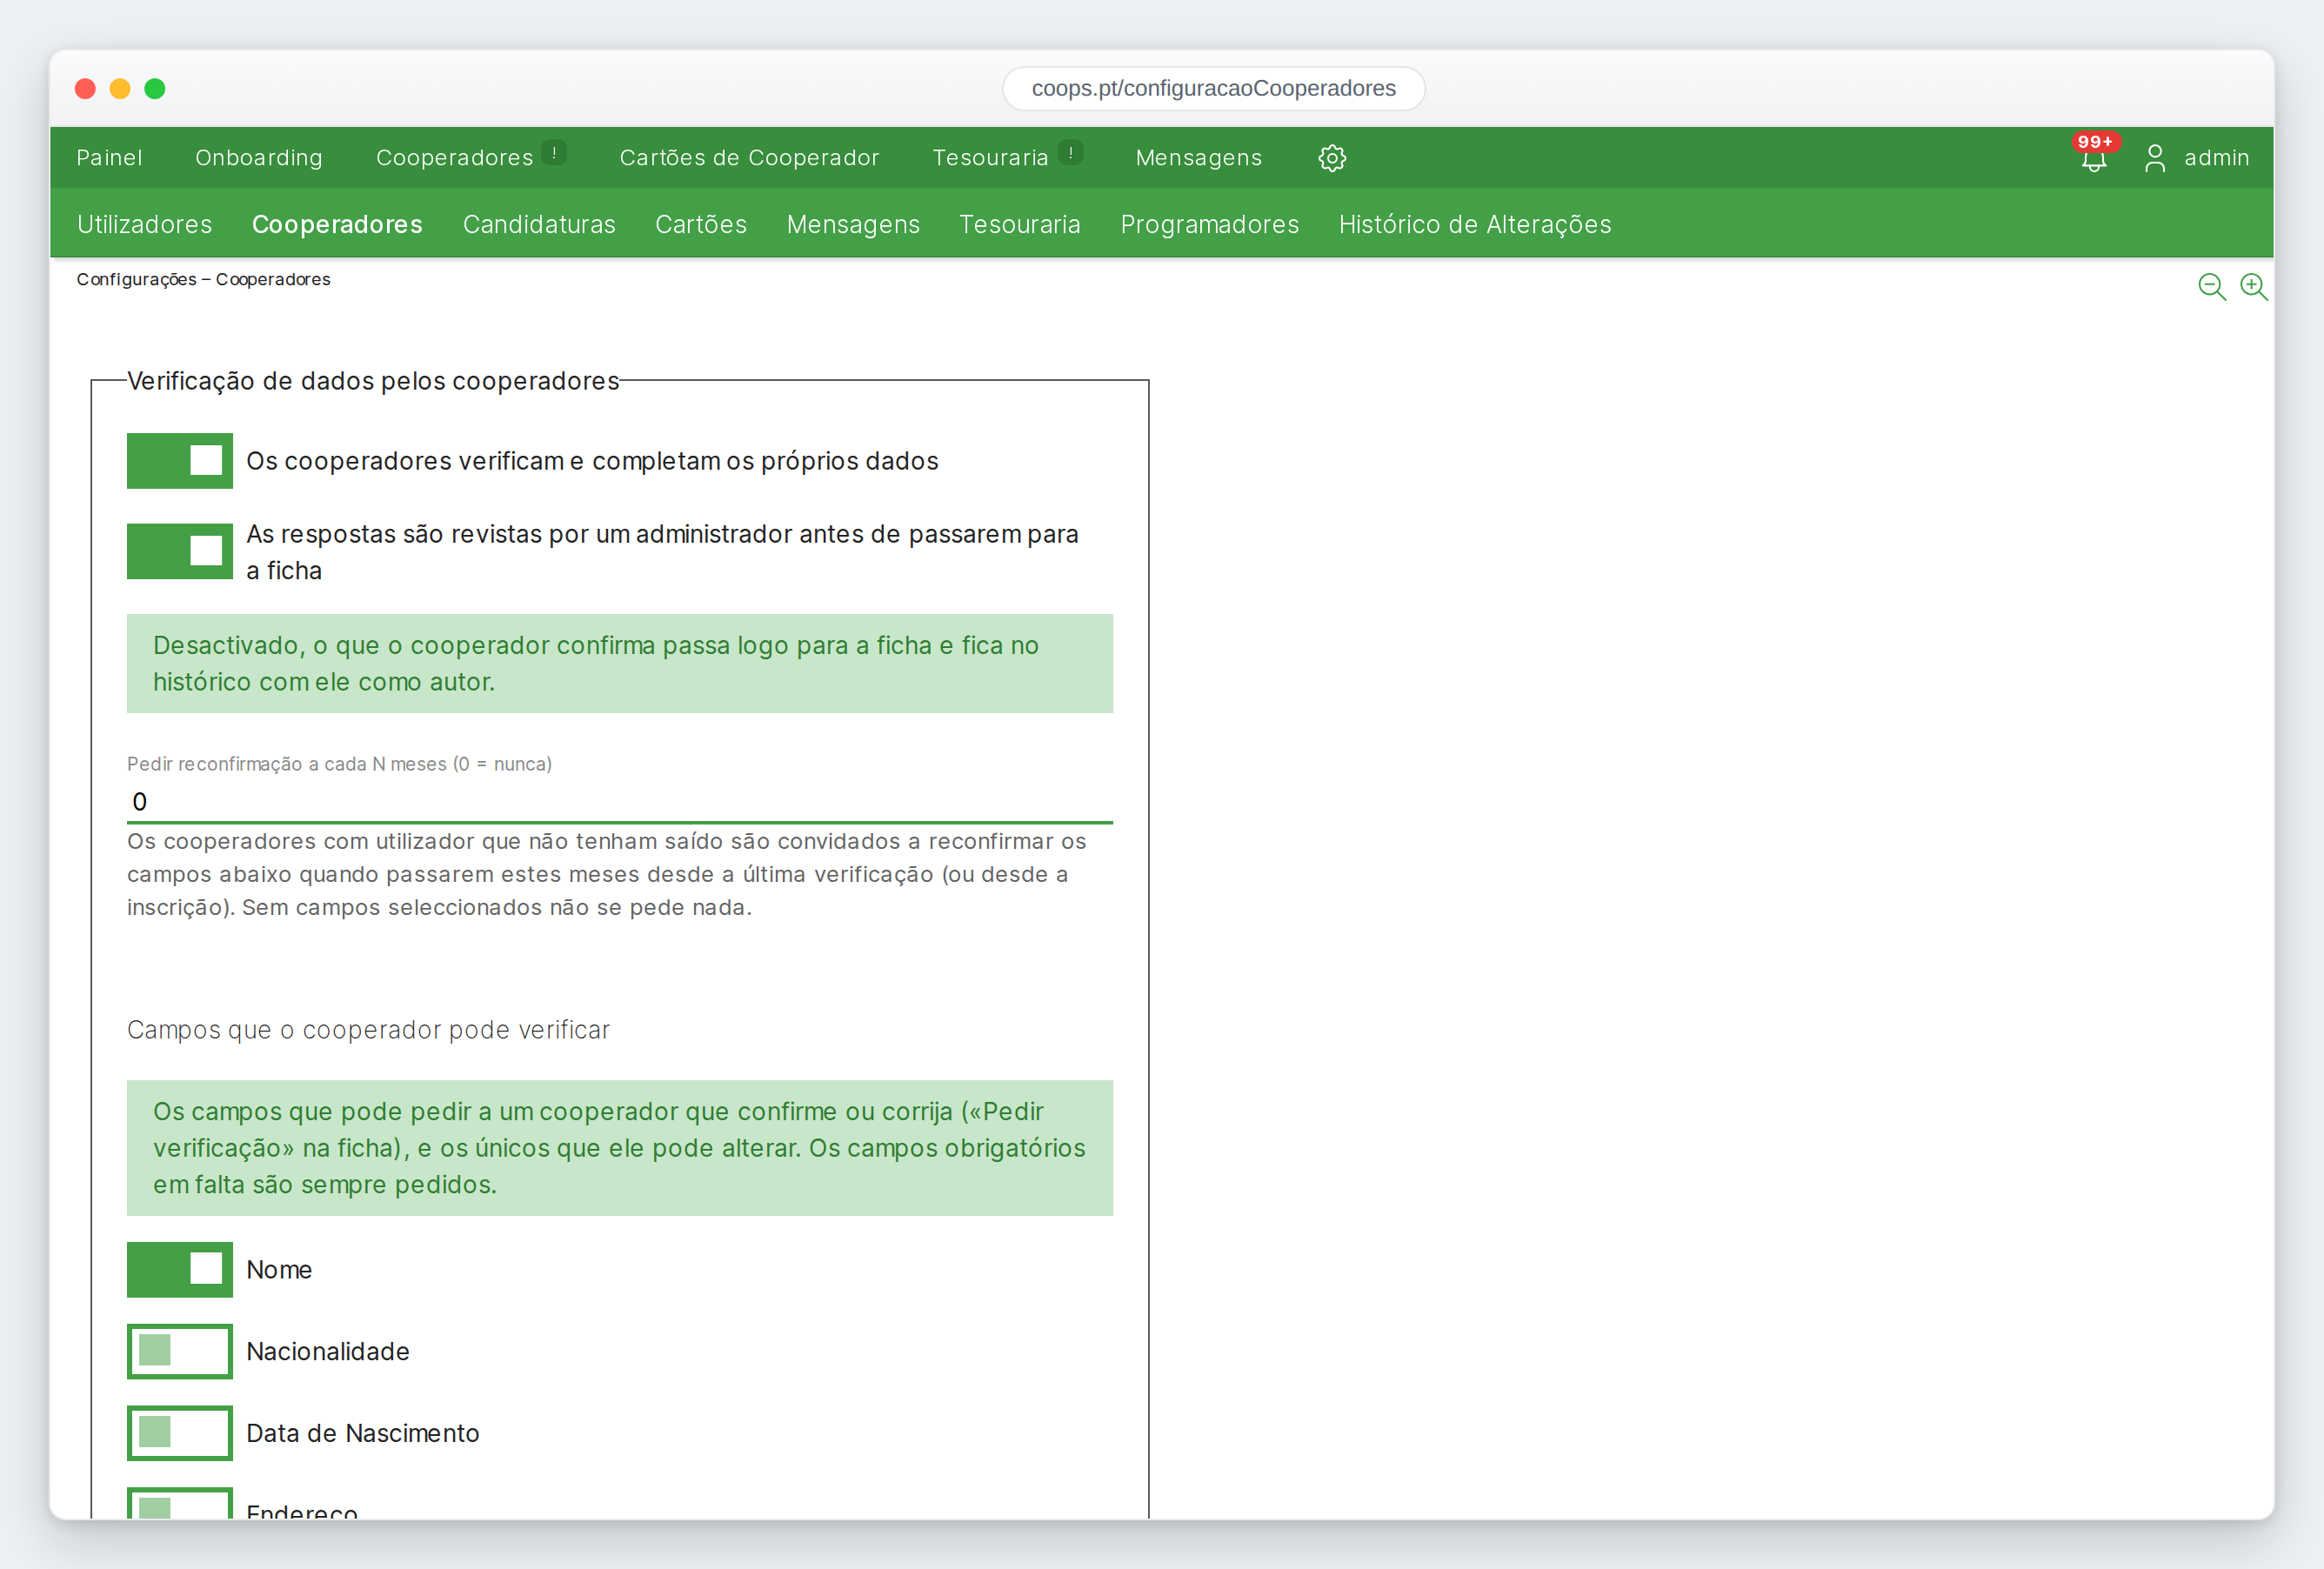Enable the Nacionalidade field toggle

pos(180,1351)
